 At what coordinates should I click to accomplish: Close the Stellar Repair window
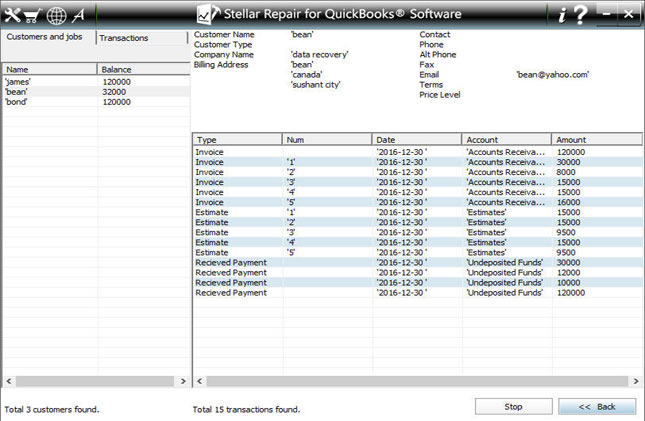(x=628, y=14)
